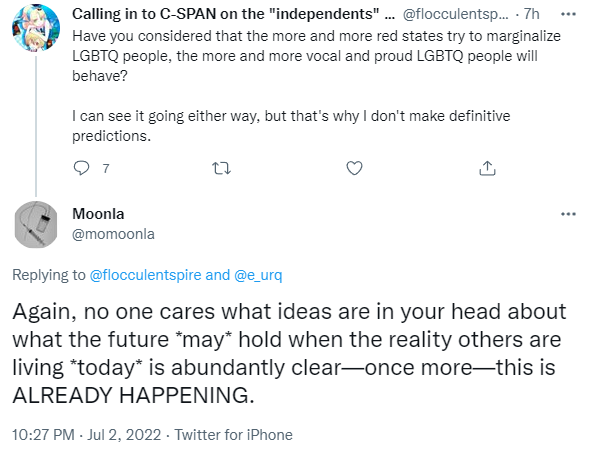View the anime profile avatar of first poster

[x=36, y=27]
